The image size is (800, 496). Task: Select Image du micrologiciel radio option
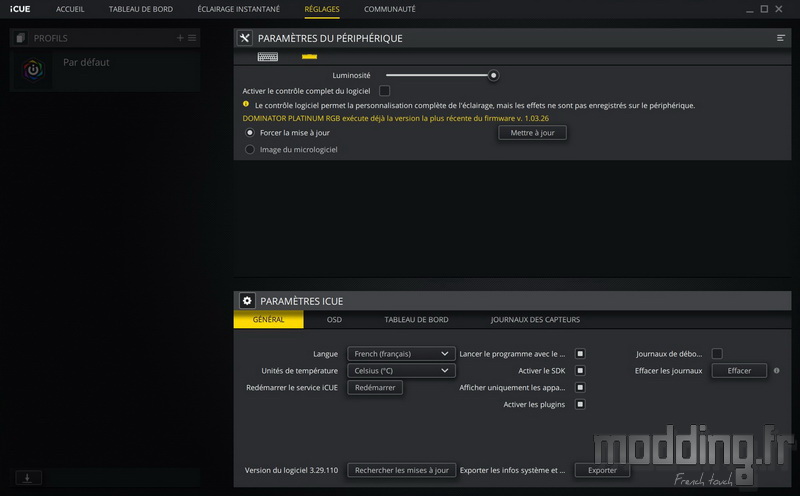249,150
